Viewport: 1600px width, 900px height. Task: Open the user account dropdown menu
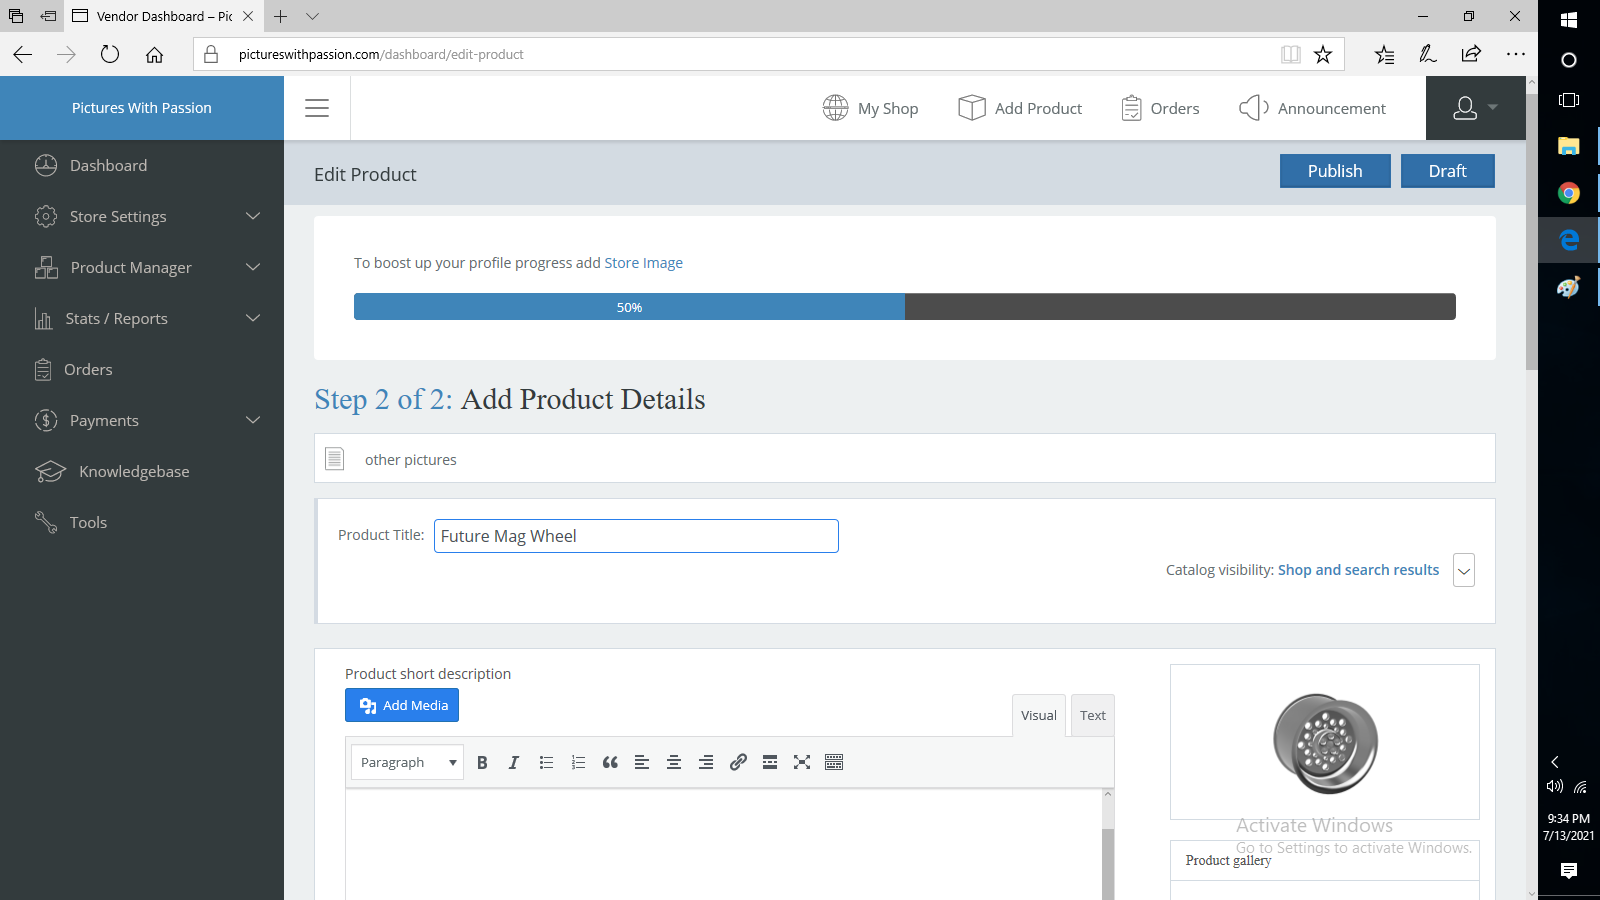1476,108
